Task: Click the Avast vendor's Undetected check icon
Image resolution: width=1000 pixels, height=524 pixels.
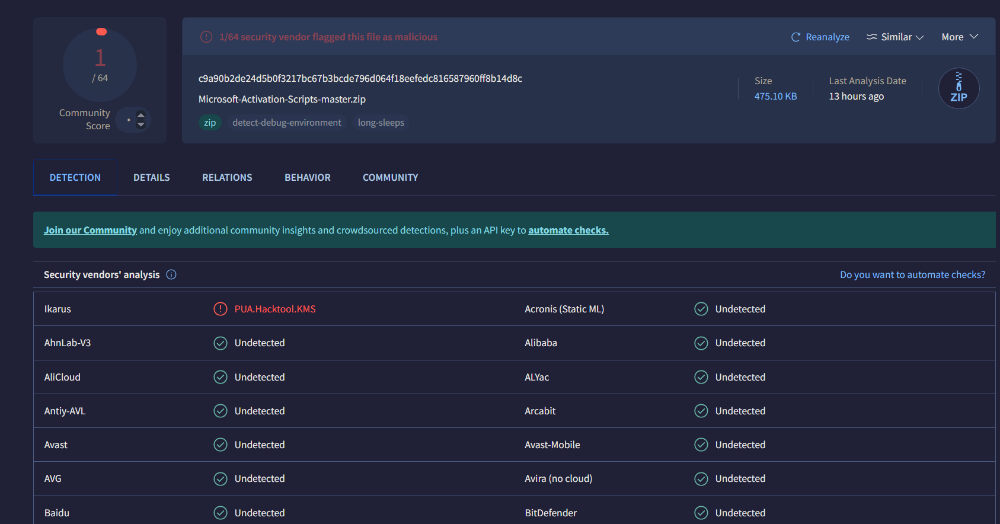Action: tap(220, 445)
